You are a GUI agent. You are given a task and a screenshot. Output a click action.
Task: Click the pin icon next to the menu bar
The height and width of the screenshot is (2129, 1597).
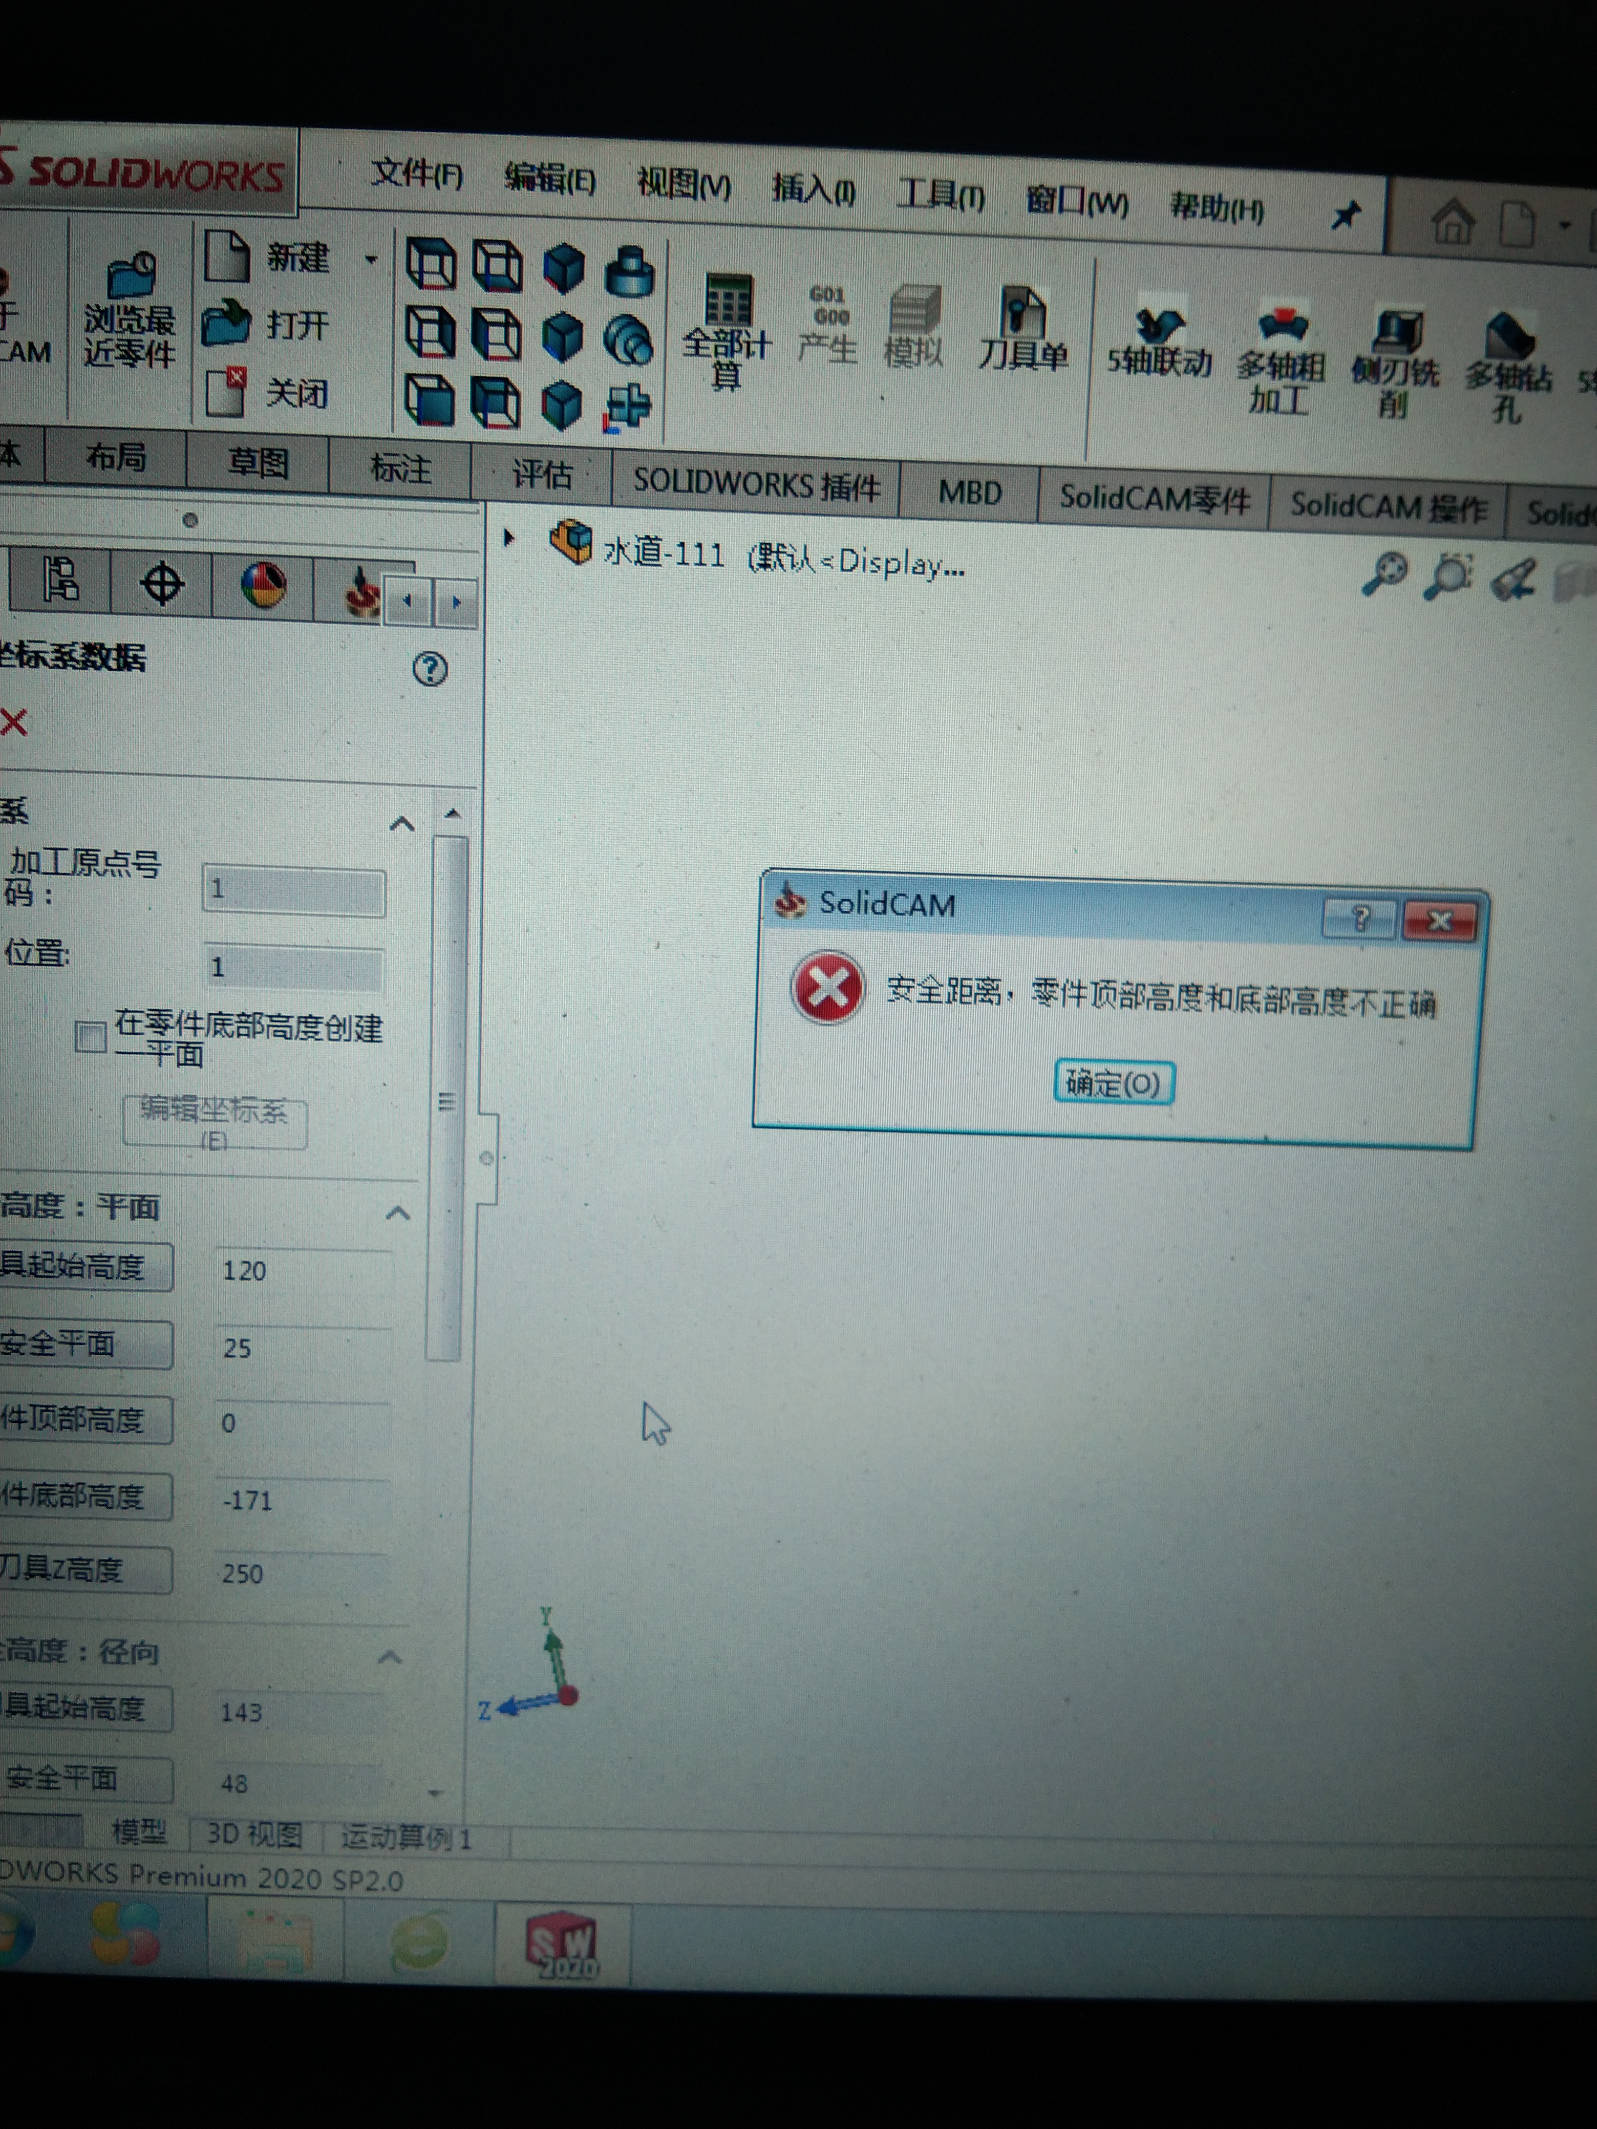1347,213
